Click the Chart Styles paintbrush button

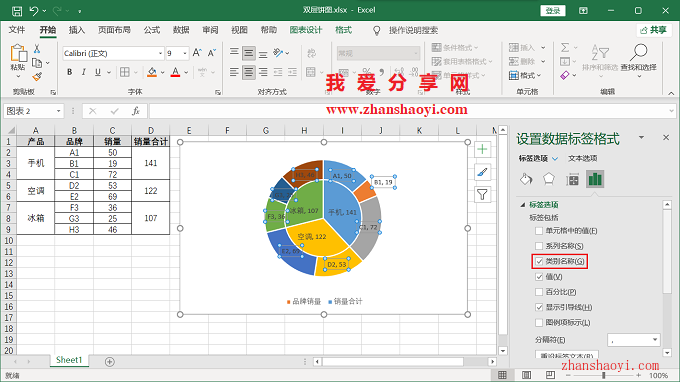482,172
